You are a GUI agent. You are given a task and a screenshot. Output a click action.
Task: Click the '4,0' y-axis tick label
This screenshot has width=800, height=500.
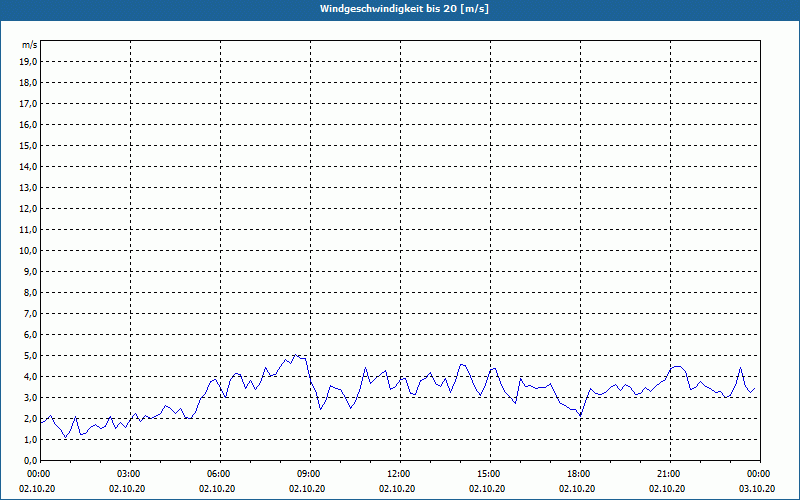[x=30, y=377]
